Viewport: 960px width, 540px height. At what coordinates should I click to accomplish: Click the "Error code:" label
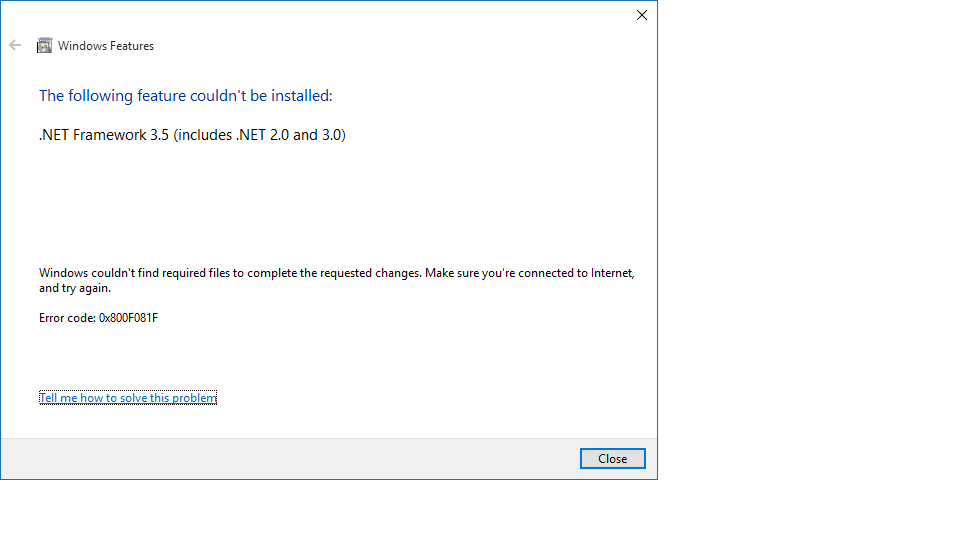[x=67, y=318]
